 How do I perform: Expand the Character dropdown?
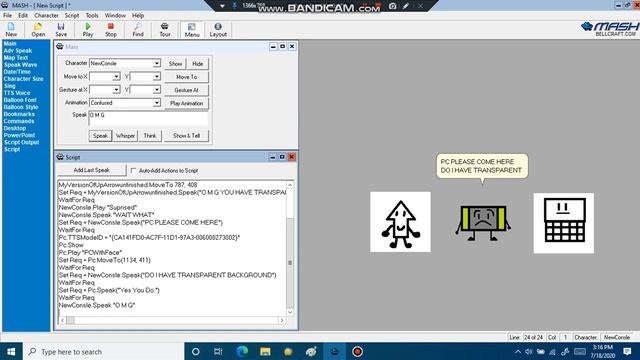157,64
